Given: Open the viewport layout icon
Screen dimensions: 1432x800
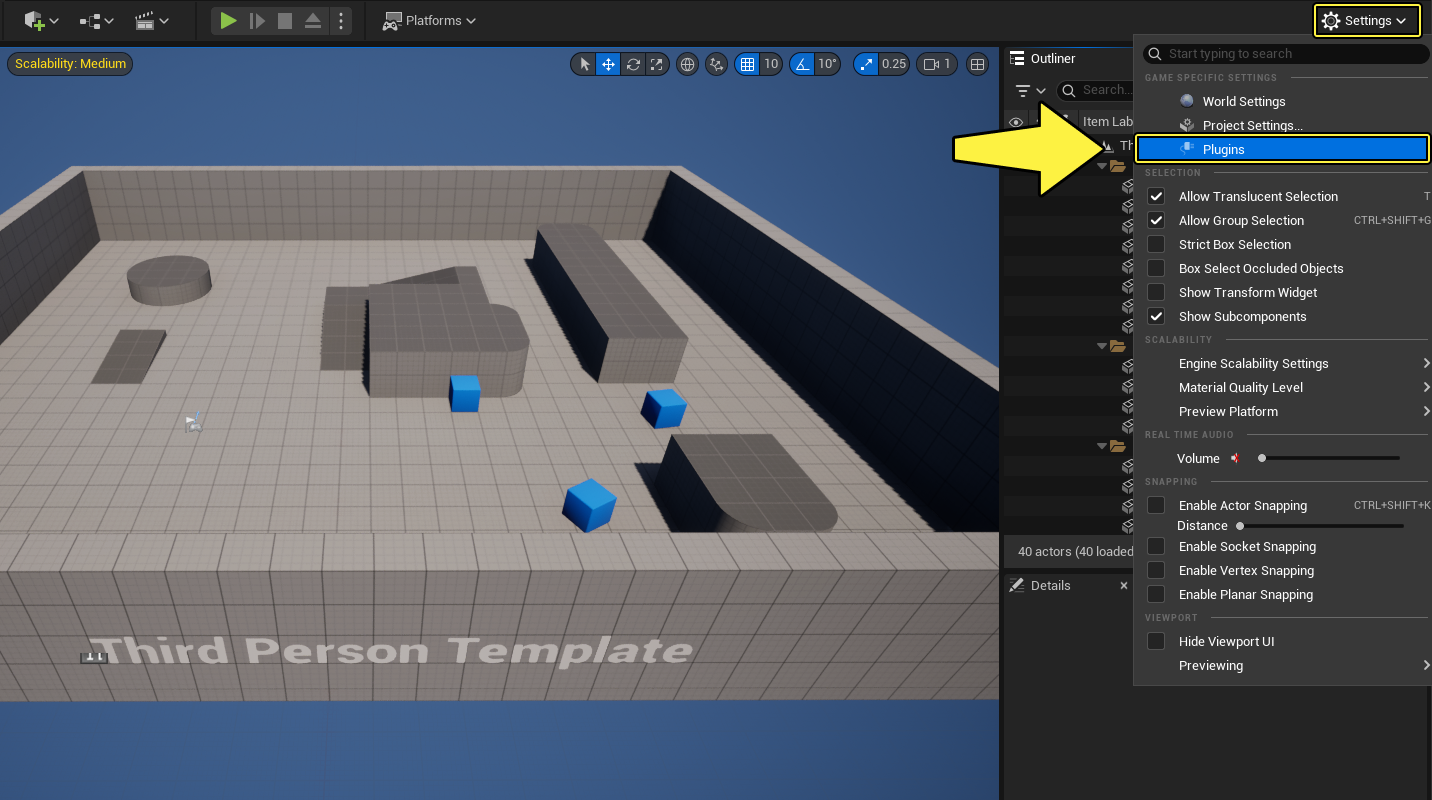Looking at the screenshot, I should point(978,64).
